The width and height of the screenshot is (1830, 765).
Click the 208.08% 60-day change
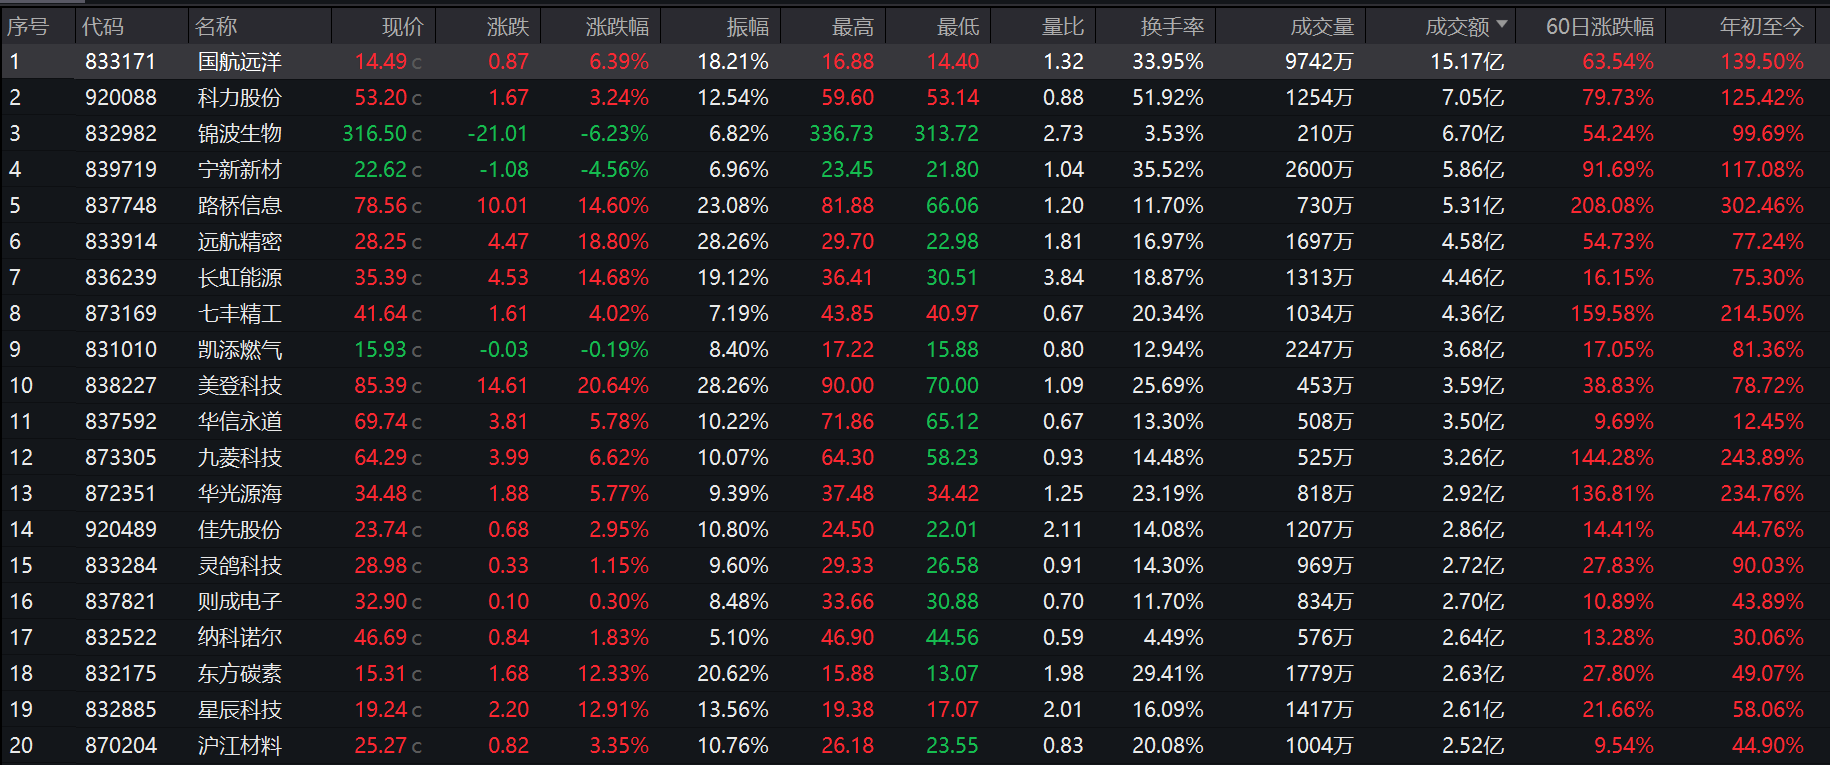[1612, 206]
